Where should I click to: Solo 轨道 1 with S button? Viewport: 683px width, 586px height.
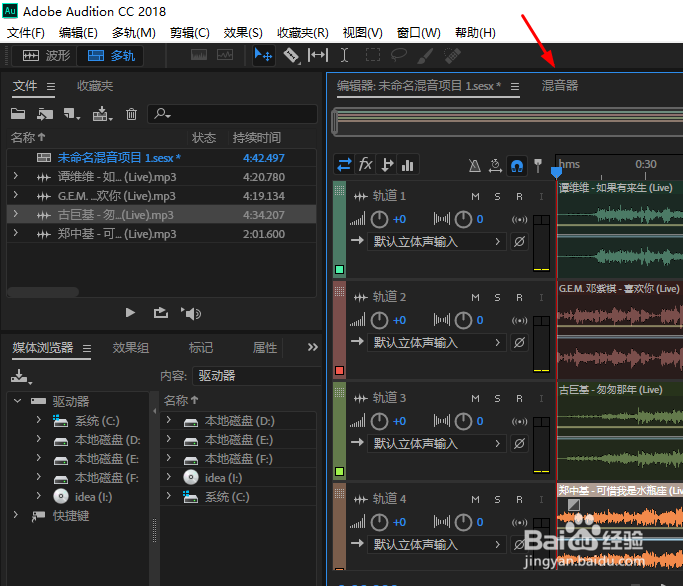click(497, 196)
